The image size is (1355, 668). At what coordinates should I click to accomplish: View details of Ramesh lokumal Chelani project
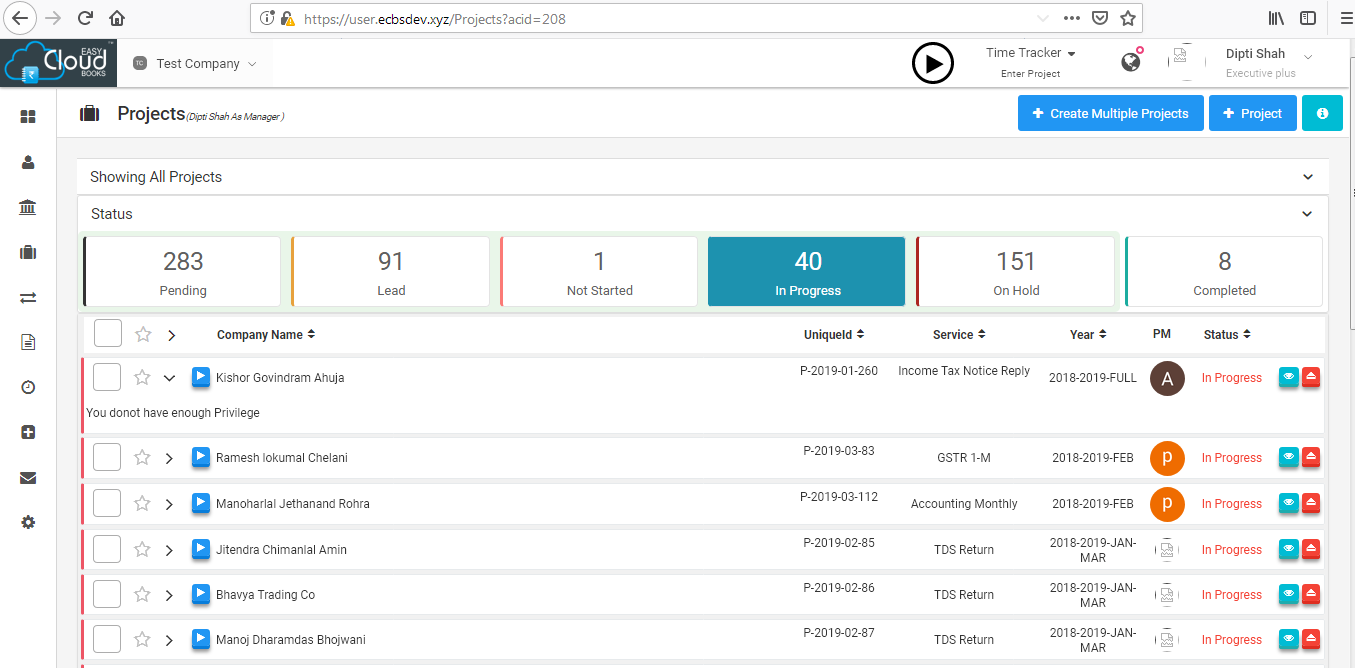pos(1288,457)
